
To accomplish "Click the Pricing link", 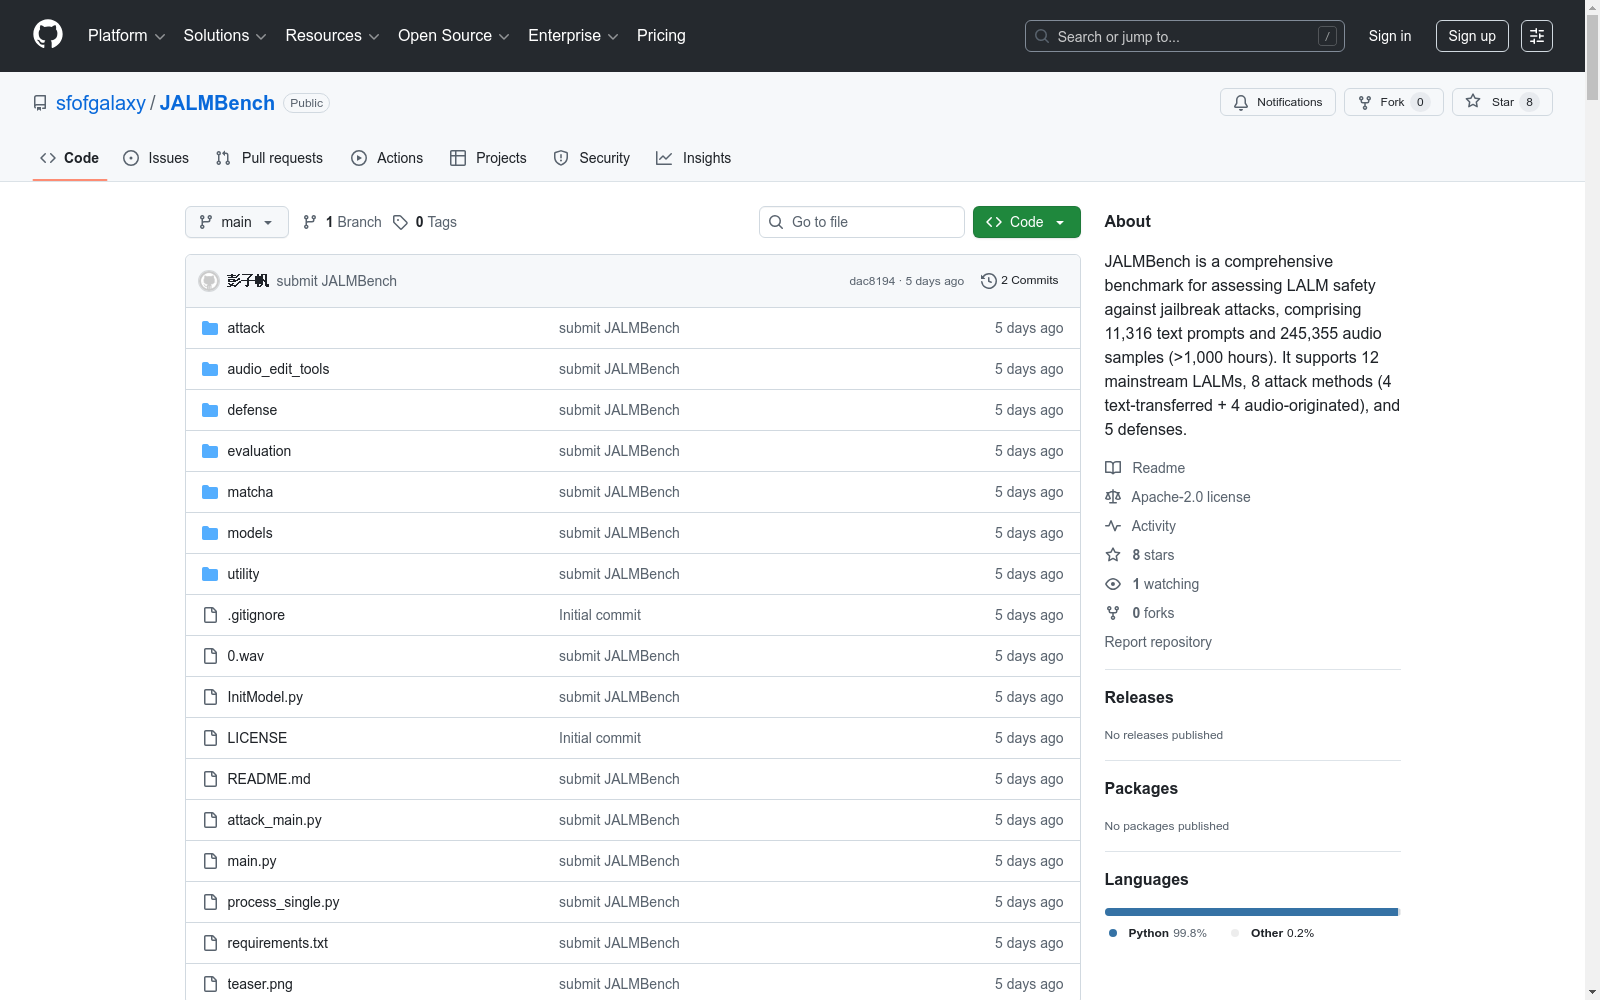I will click(661, 36).
